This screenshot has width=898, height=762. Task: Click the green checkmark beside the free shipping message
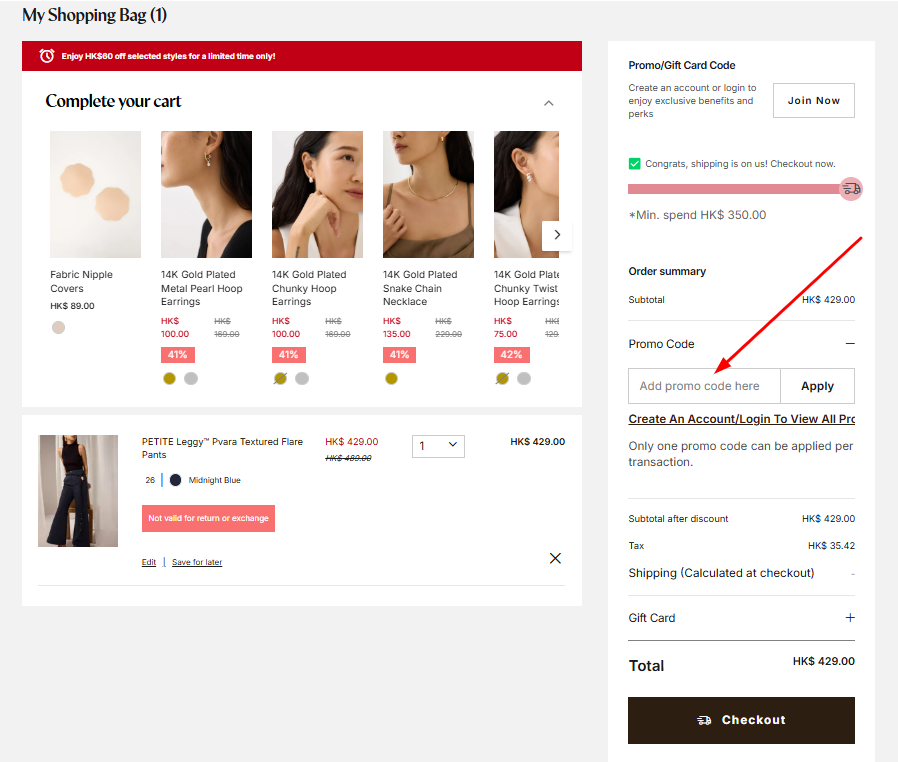click(x=634, y=163)
